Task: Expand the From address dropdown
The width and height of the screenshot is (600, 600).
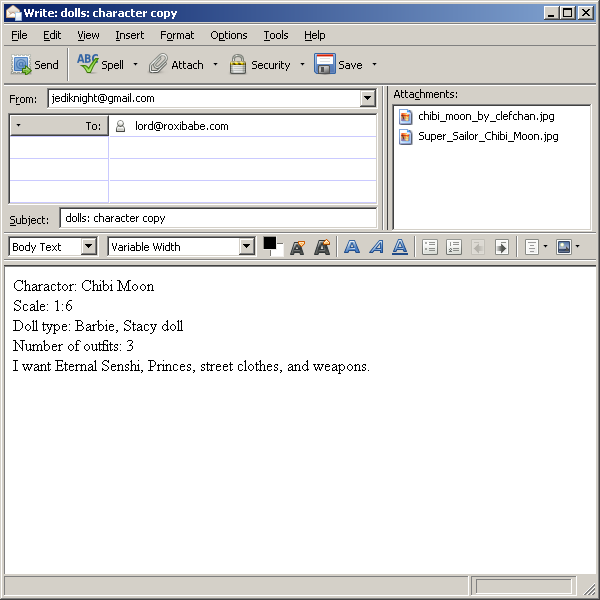Action: [367, 98]
